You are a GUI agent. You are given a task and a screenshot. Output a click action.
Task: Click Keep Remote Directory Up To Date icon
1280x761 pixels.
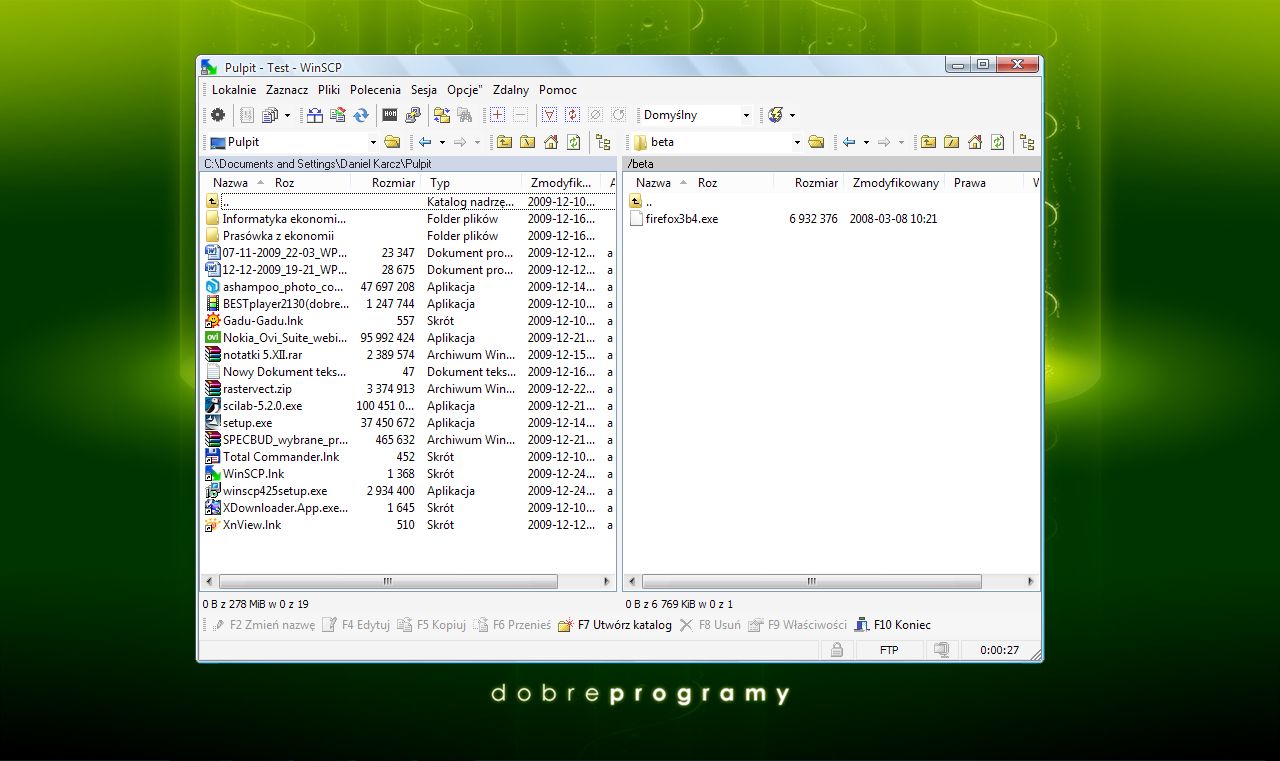pos(338,115)
